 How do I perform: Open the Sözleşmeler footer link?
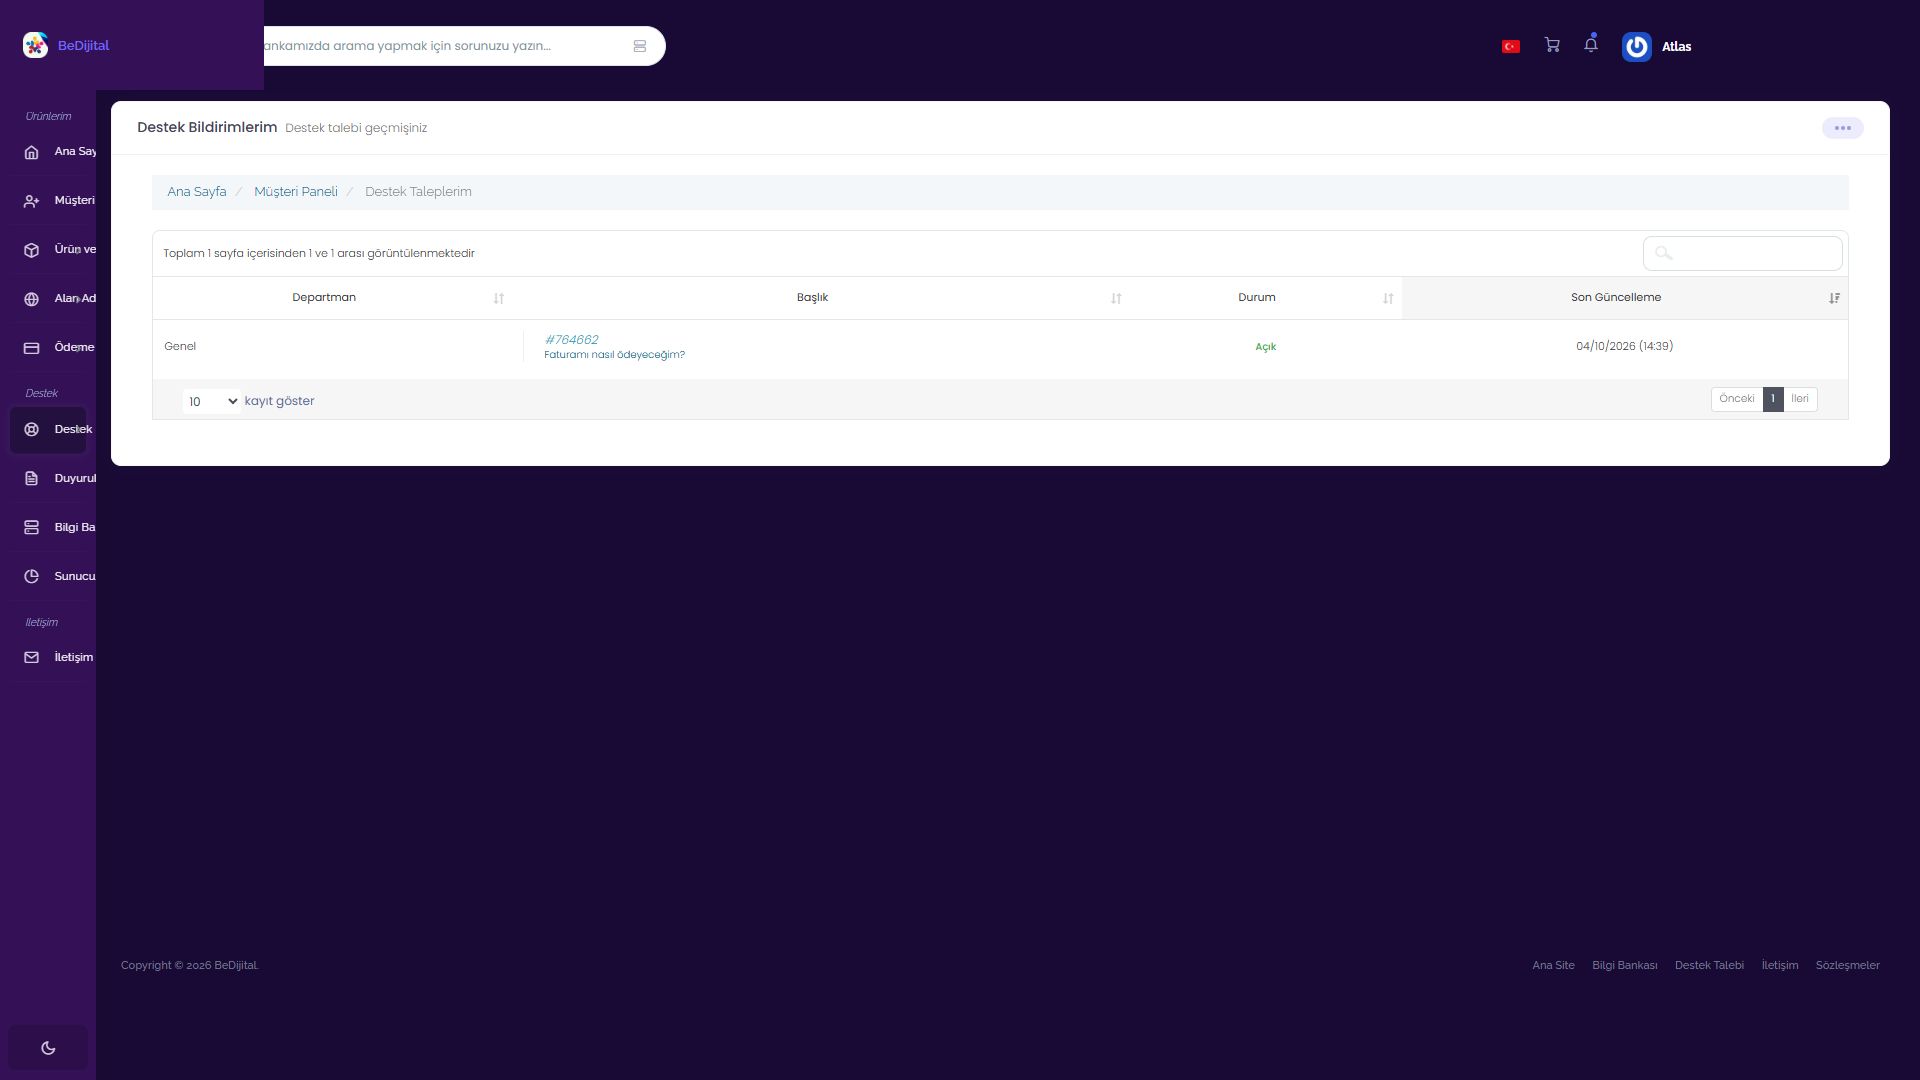(1848, 966)
